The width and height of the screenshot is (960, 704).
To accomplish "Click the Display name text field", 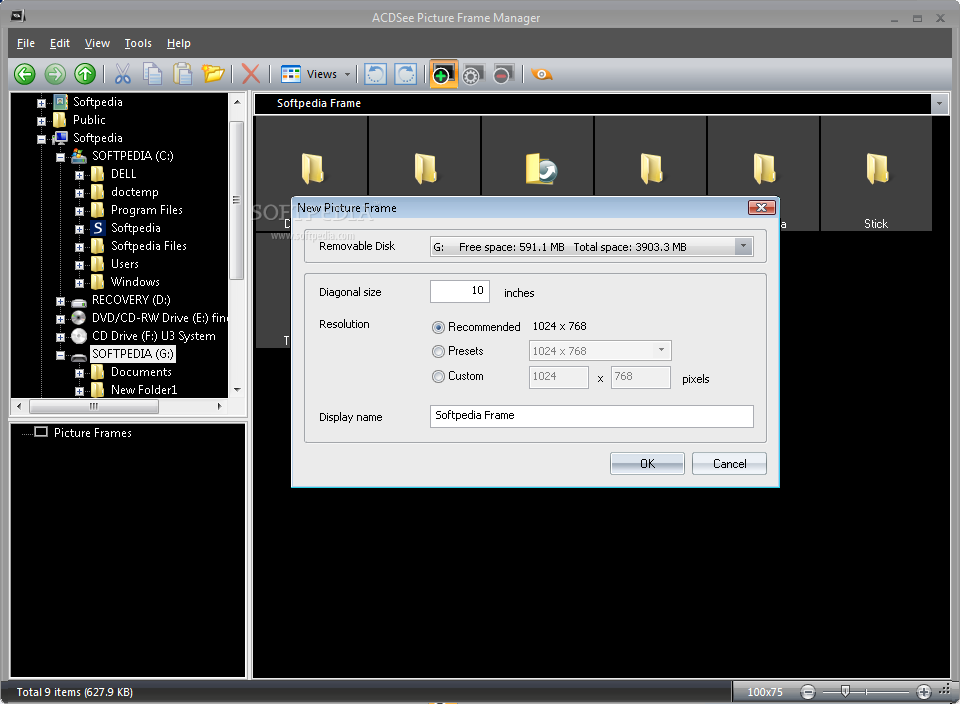I will tap(591, 416).
